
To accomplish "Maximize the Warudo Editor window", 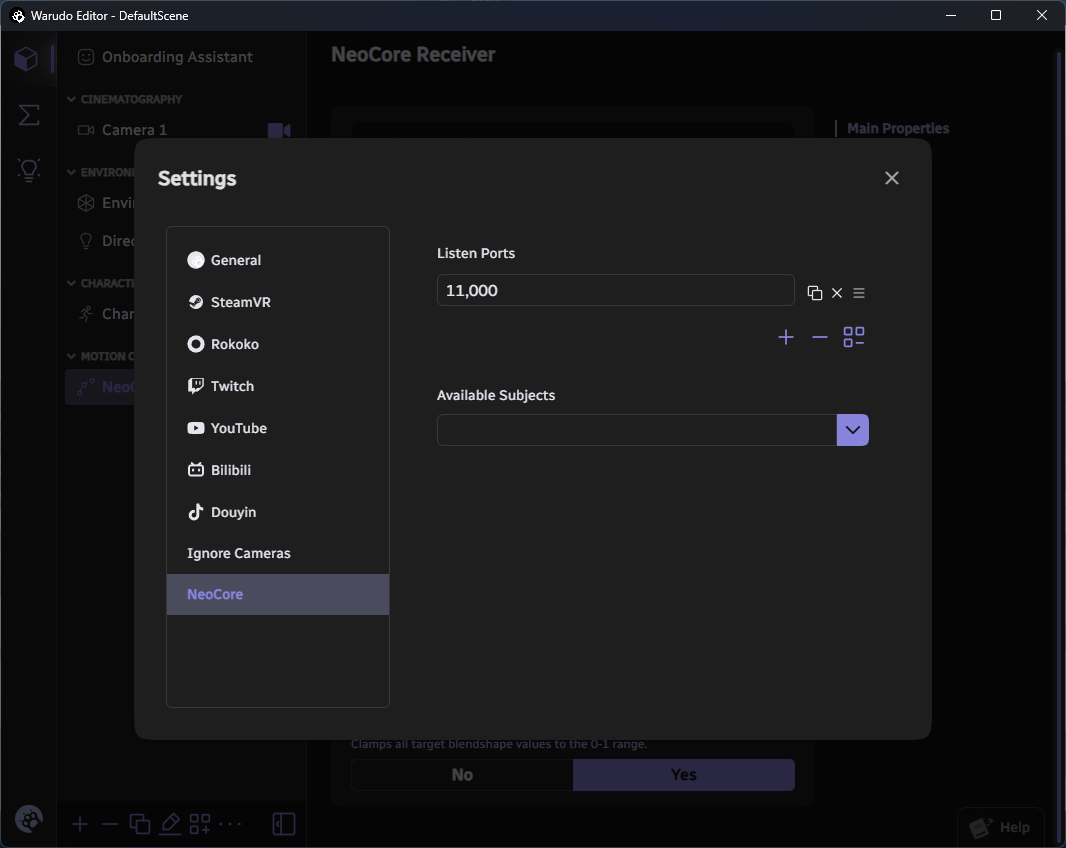I will [996, 15].
